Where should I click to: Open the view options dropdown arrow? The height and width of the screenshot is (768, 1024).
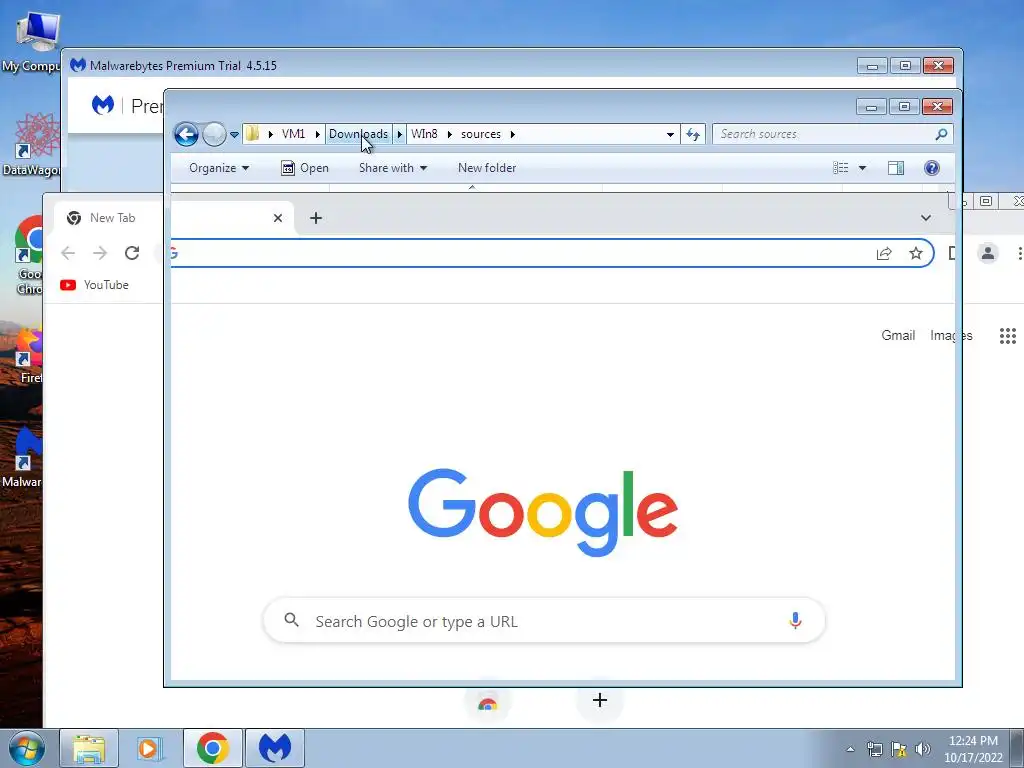point(862,168)
